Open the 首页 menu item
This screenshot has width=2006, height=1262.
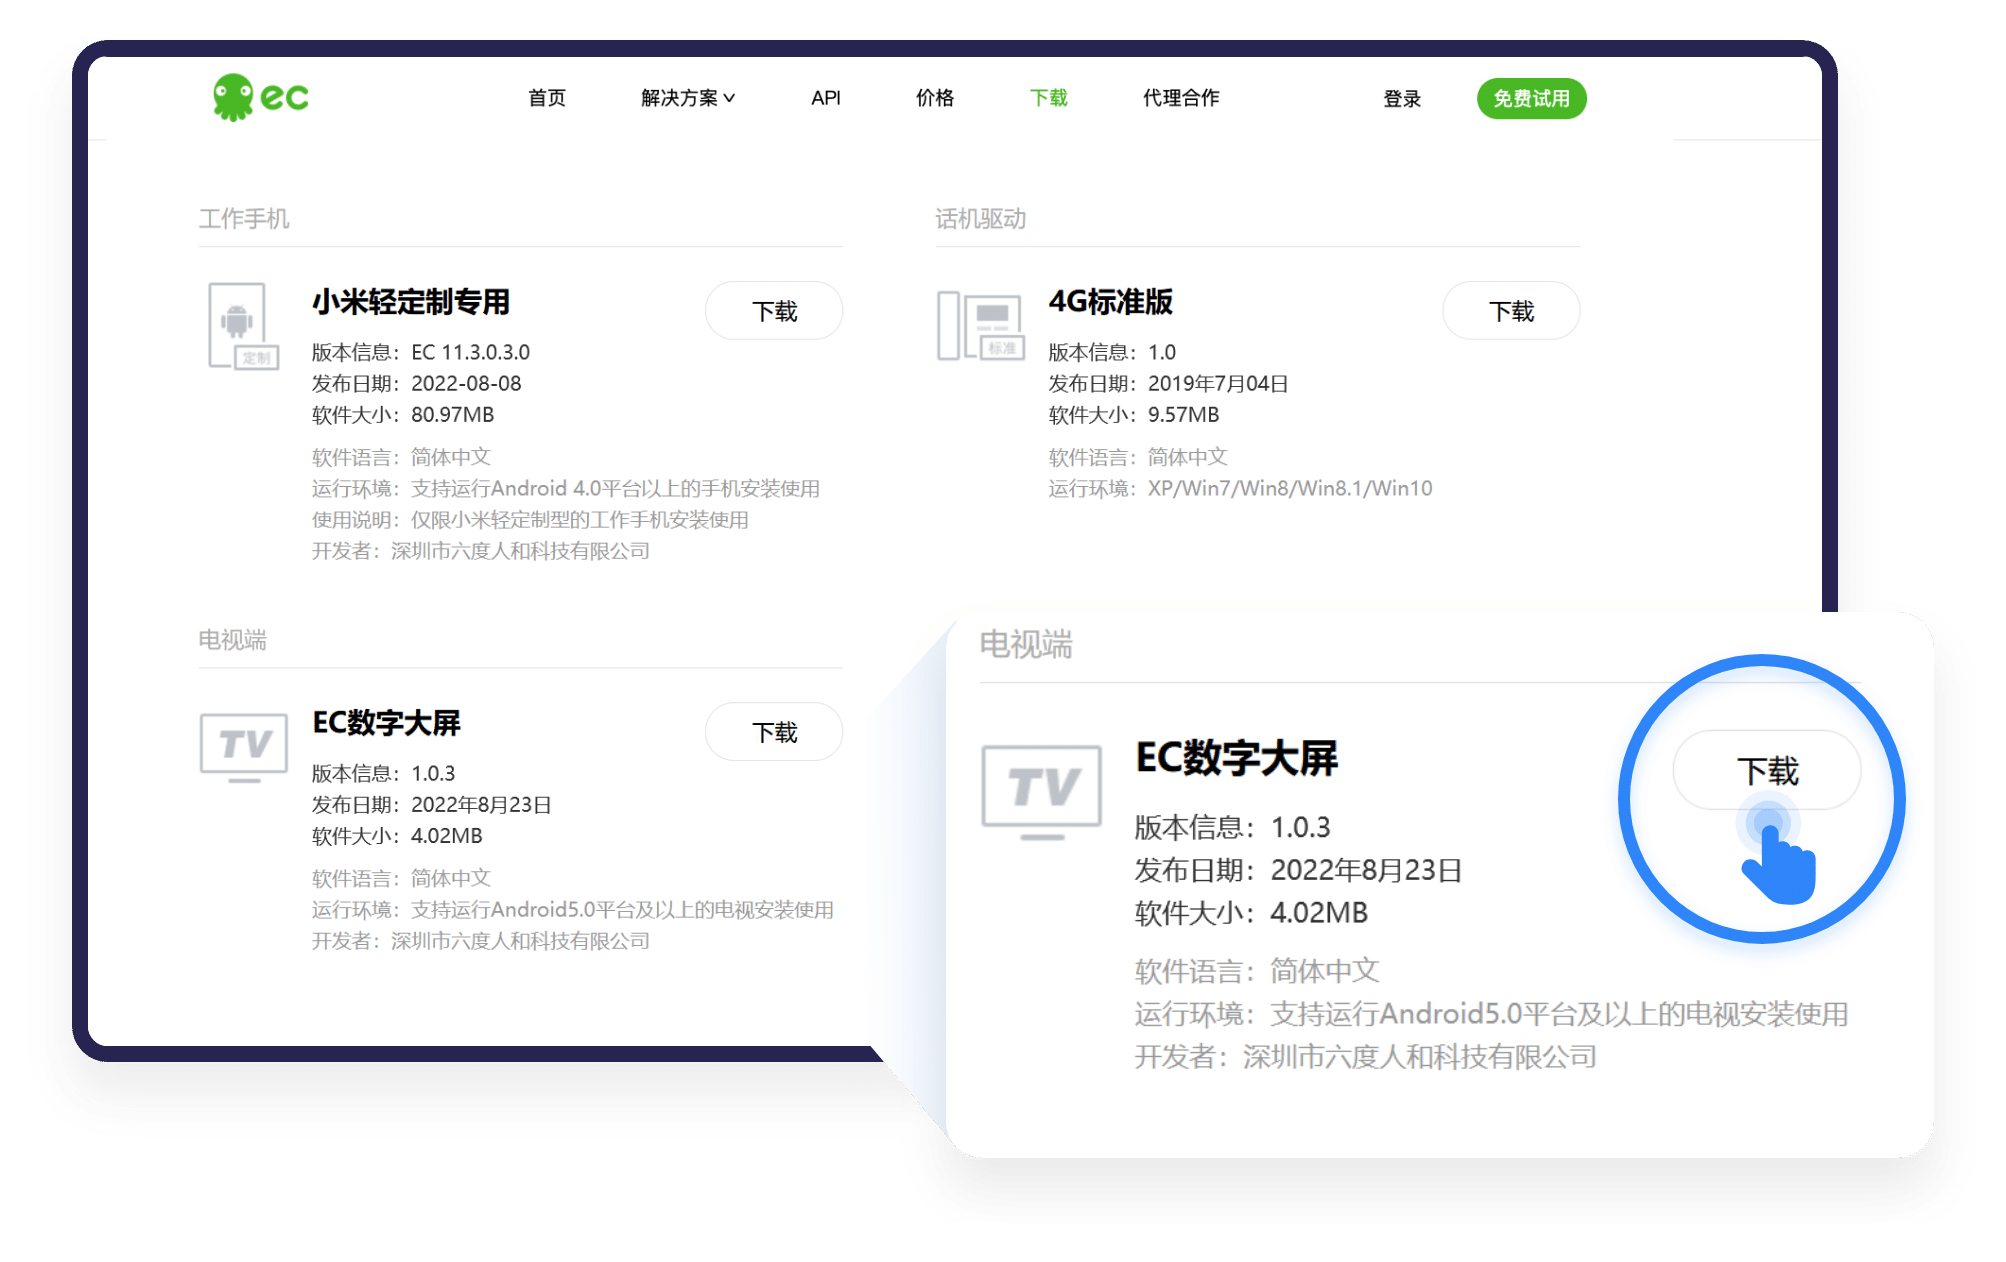pos(548,98)
